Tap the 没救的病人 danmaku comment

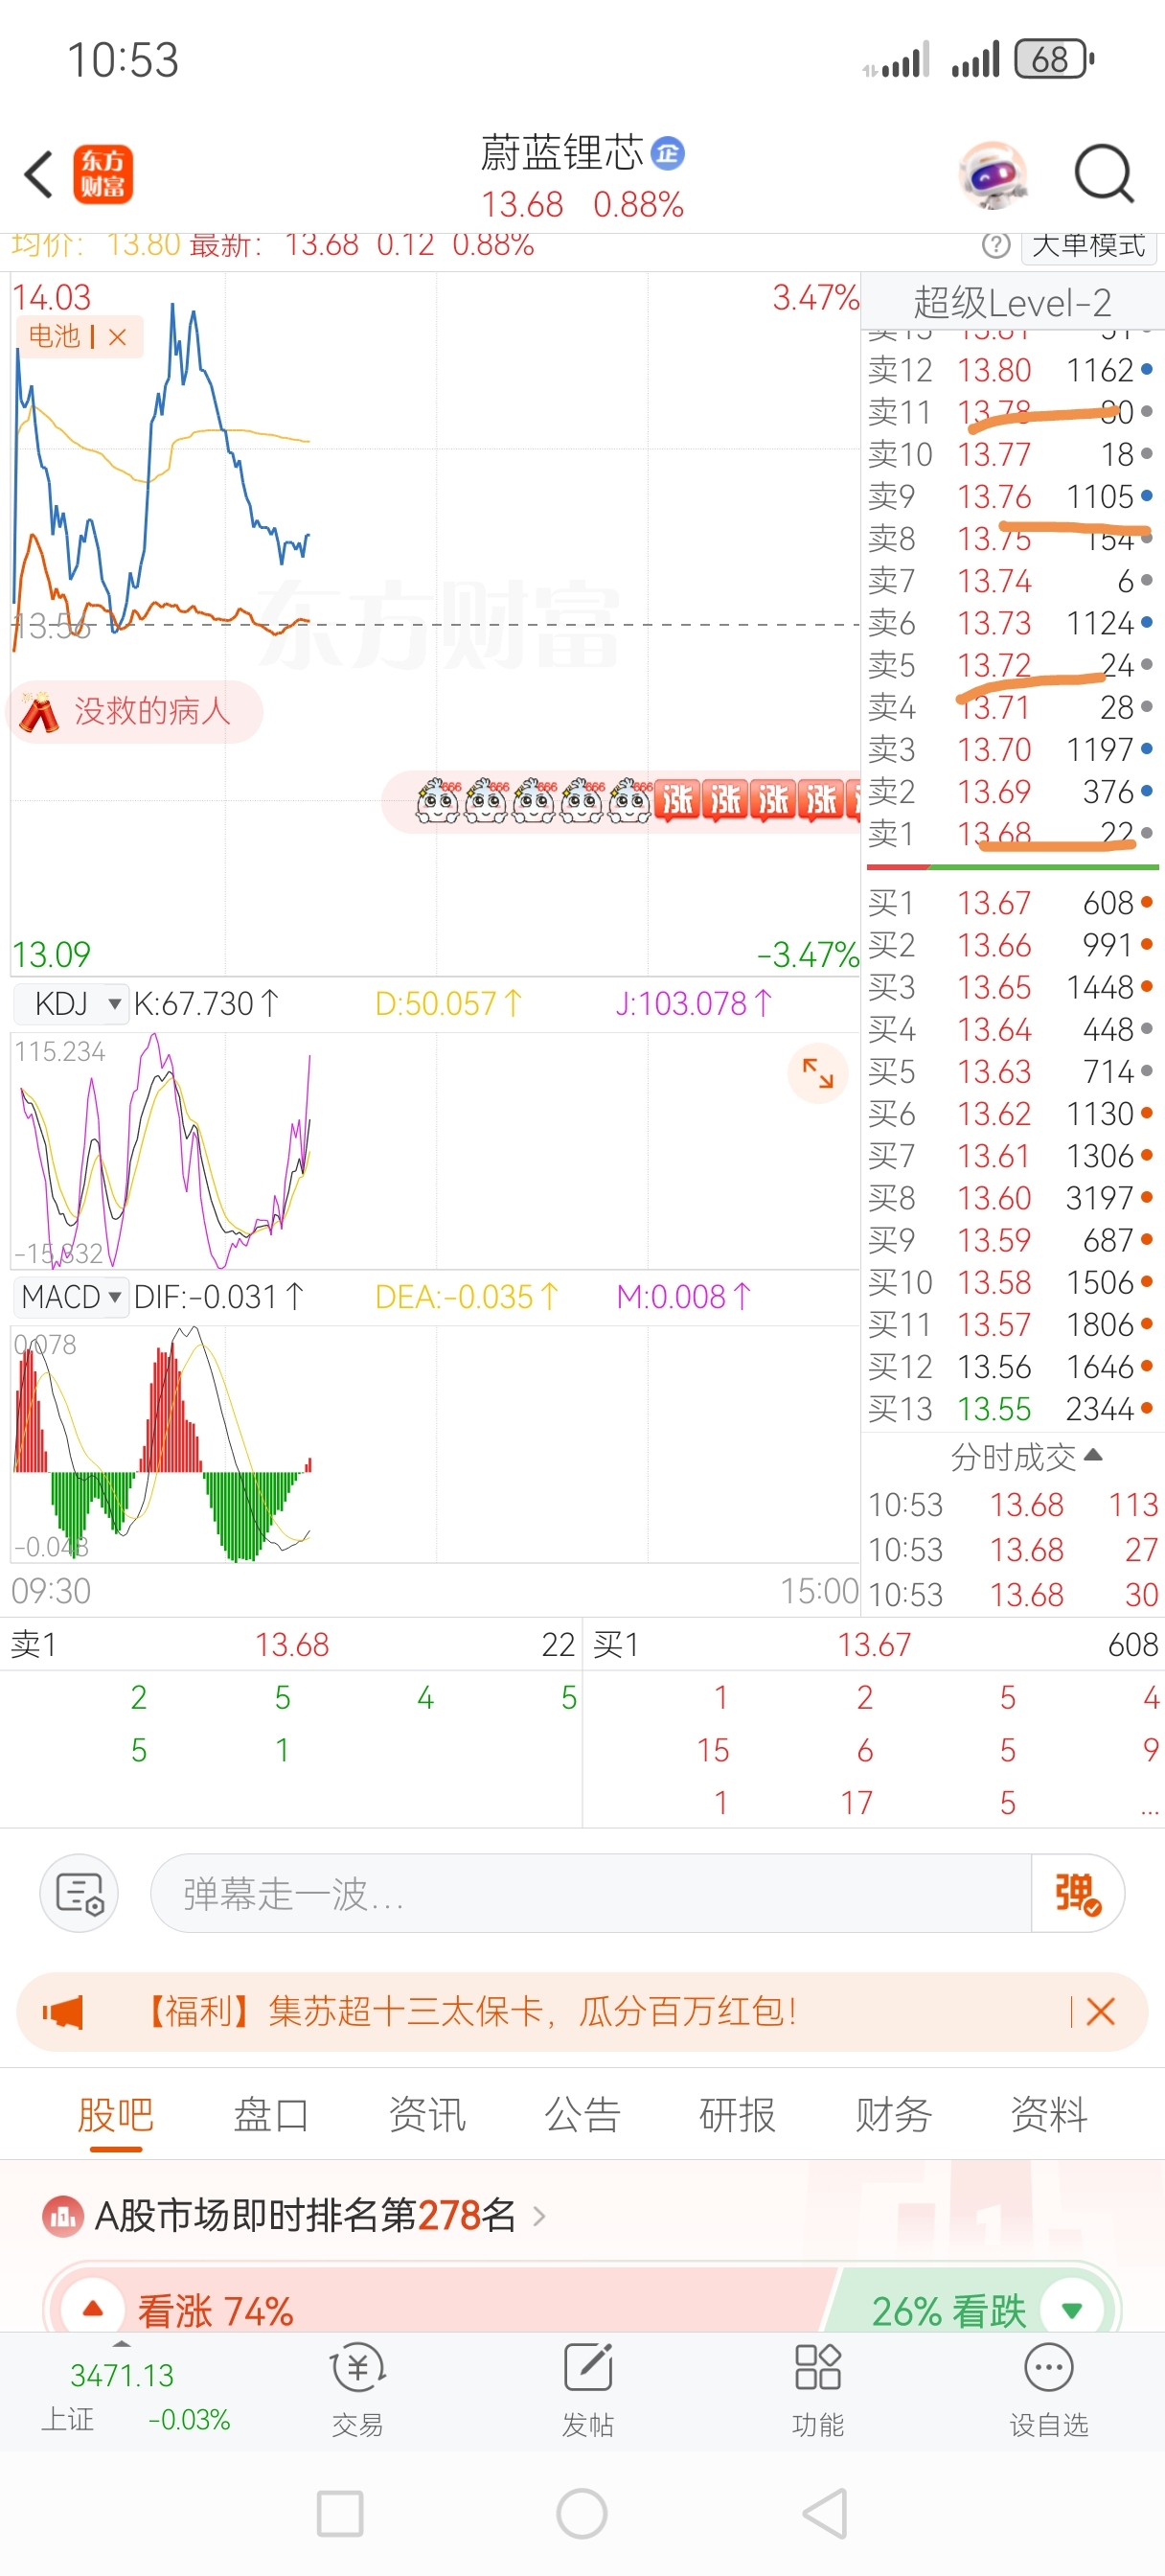[135, 712]
